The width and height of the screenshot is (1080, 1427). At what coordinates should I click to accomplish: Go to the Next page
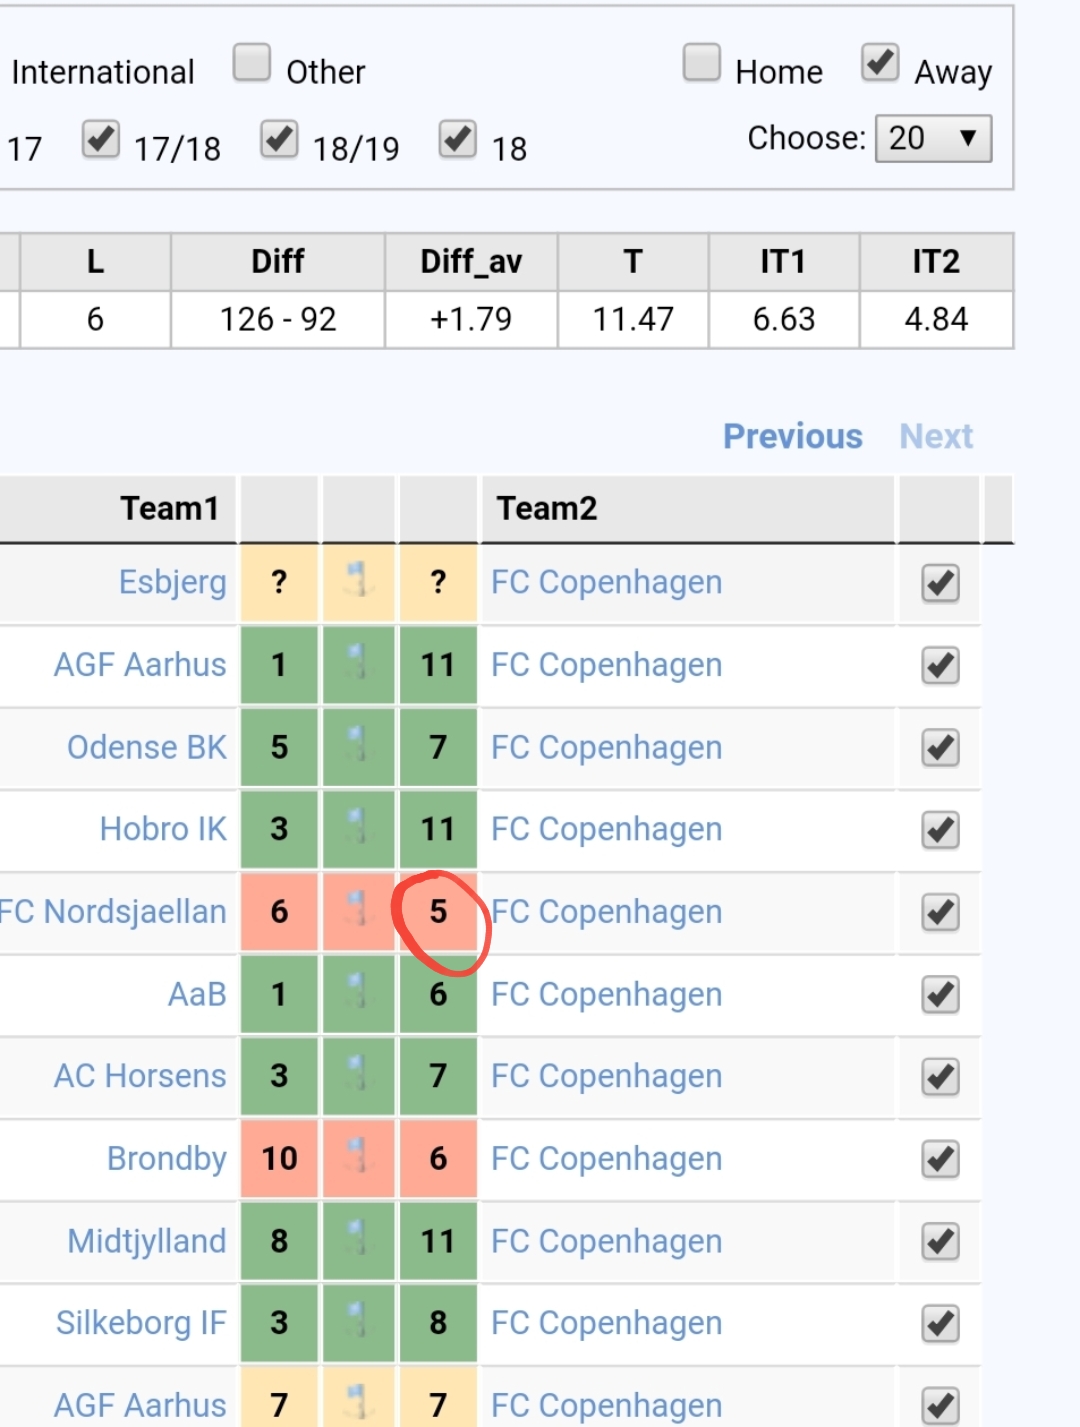point(936,436)
